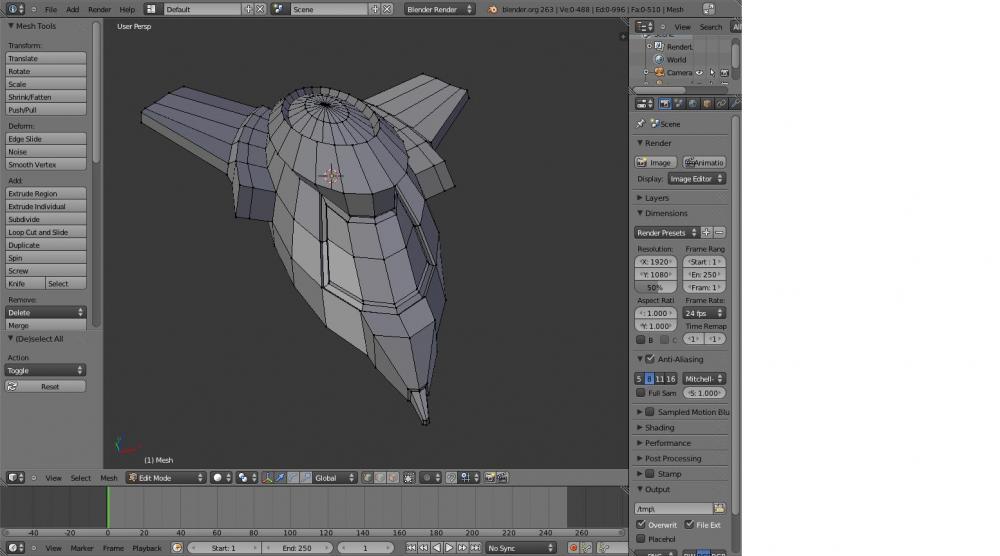Click the Blender logo icon in header

(492, 10)
